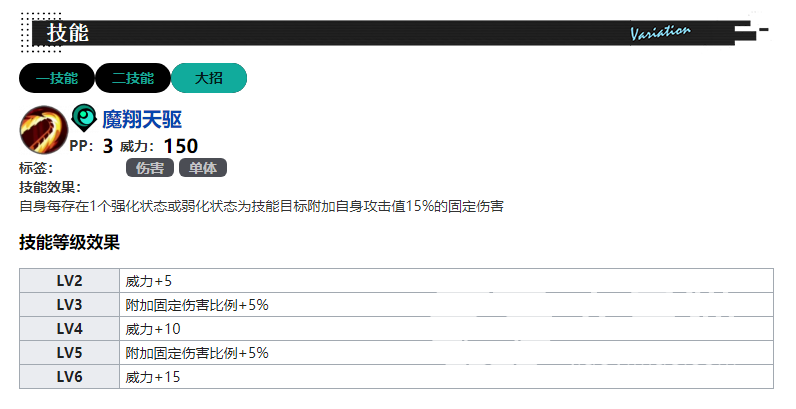Click the skill effect description text
This screenshot has height=409, width=796.
click(260, 207)
